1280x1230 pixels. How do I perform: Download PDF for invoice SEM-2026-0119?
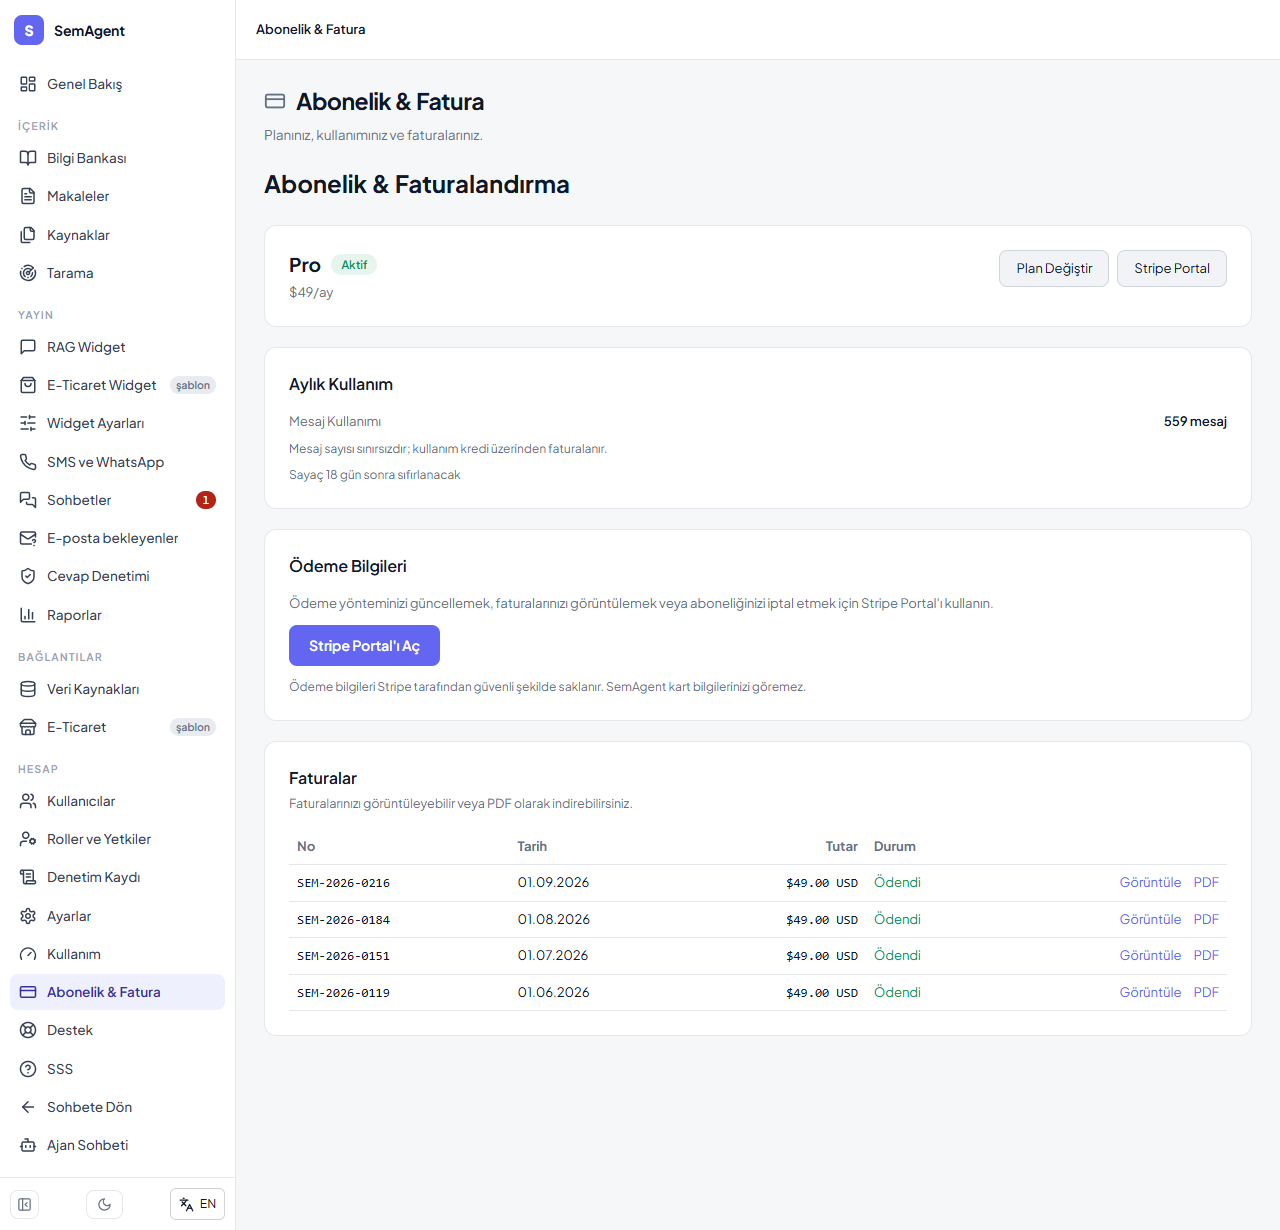tap(1206, 992)
